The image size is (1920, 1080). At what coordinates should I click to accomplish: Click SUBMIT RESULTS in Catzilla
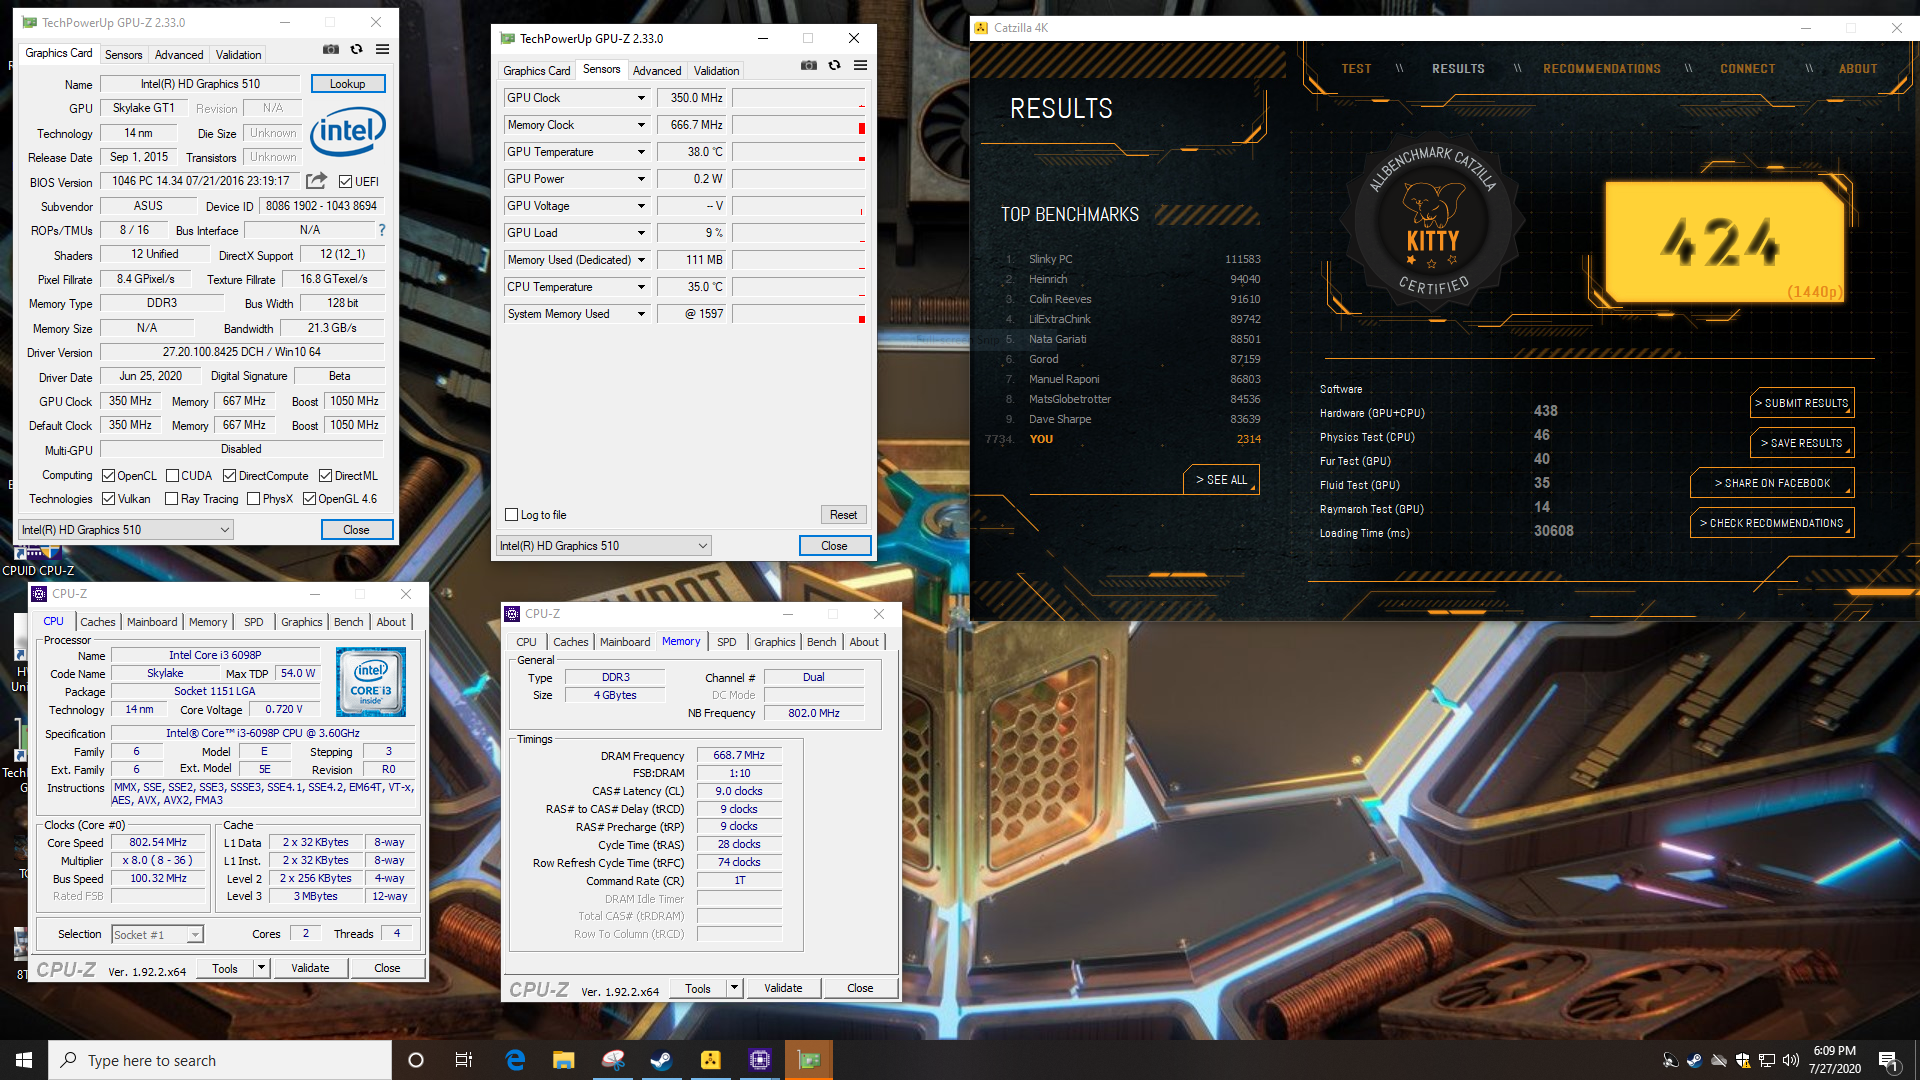tap(1804, 403)
